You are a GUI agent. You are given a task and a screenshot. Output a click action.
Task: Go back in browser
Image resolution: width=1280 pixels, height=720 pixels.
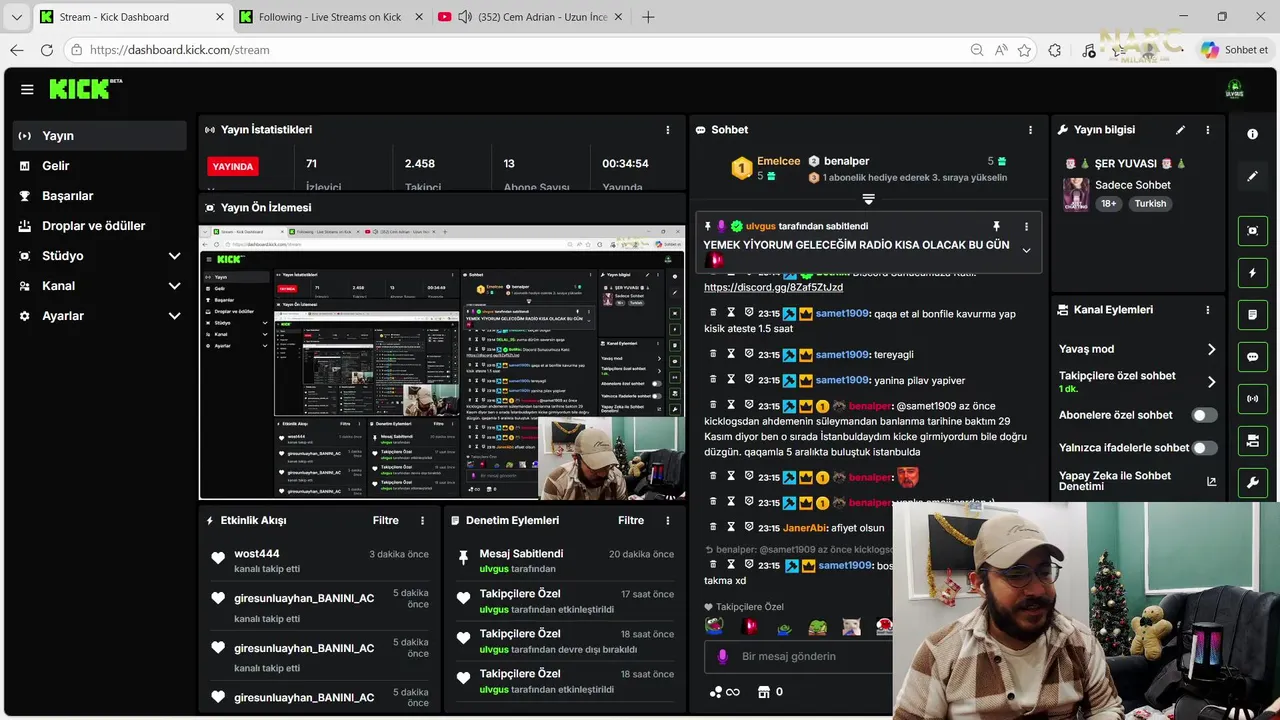tap(17, 50)
